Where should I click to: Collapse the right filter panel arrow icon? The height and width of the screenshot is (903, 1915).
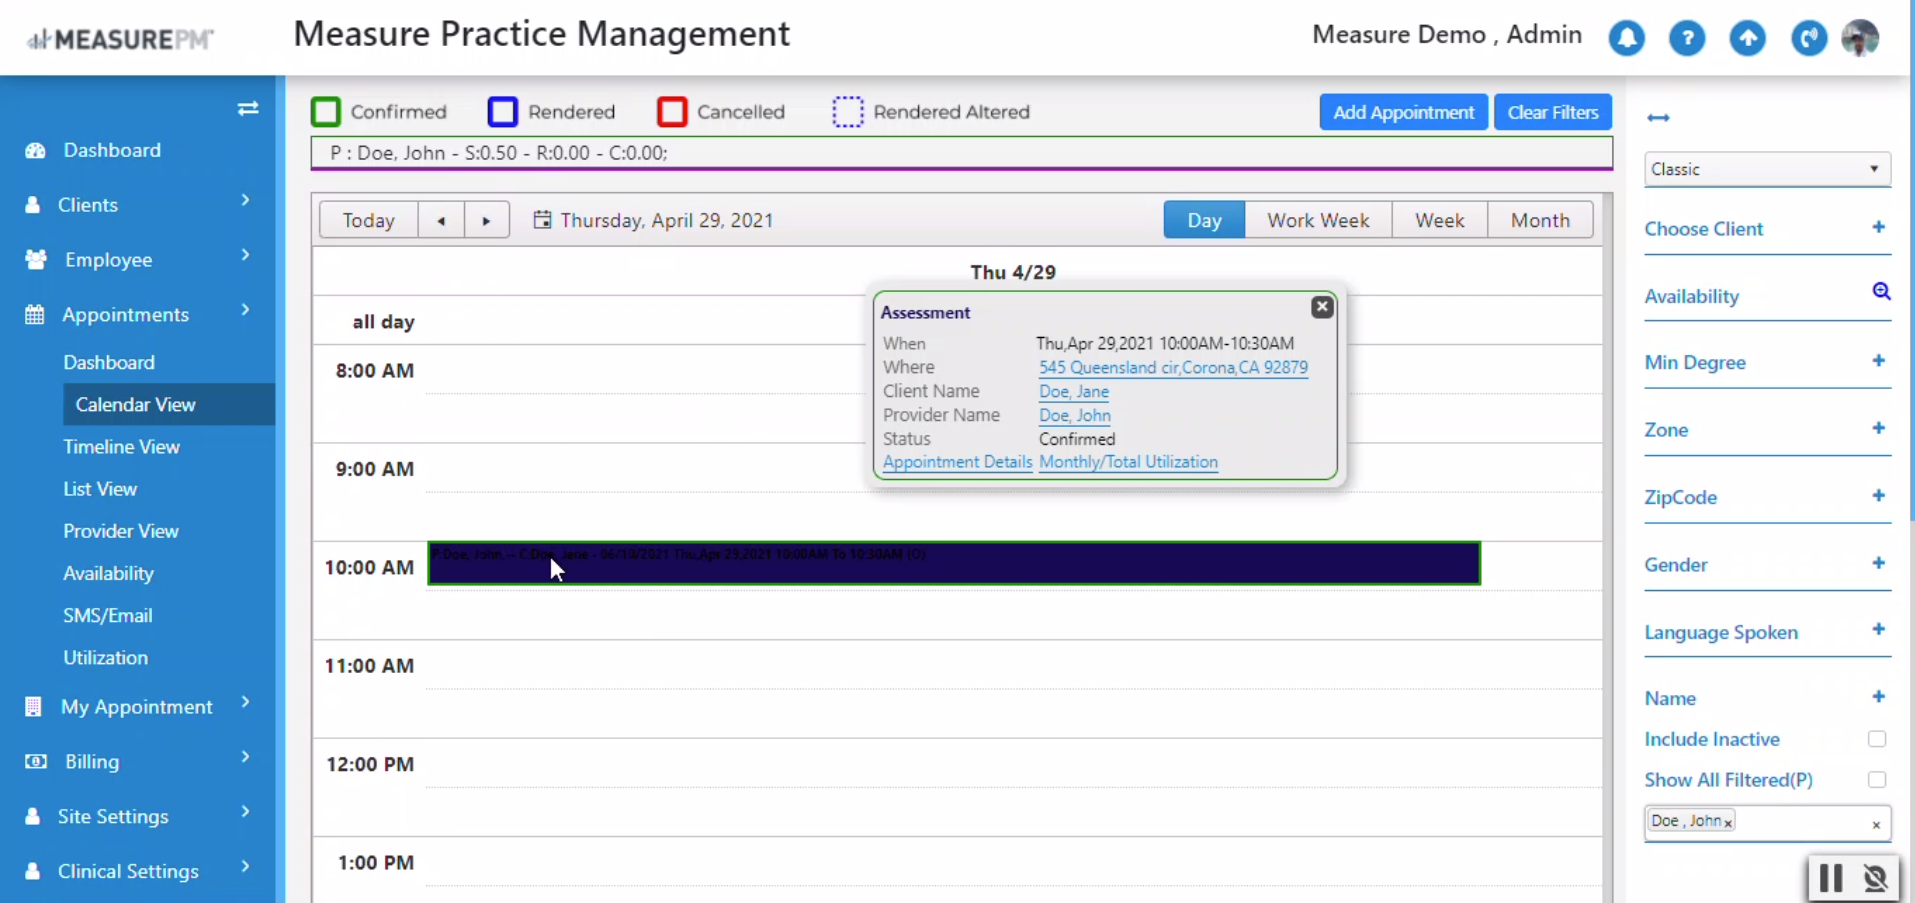point(1658,118)
